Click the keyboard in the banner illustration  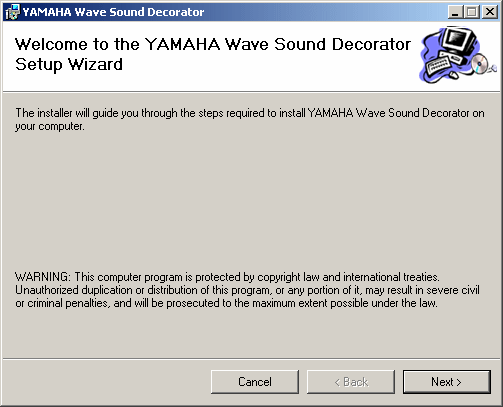coord(438,66)
